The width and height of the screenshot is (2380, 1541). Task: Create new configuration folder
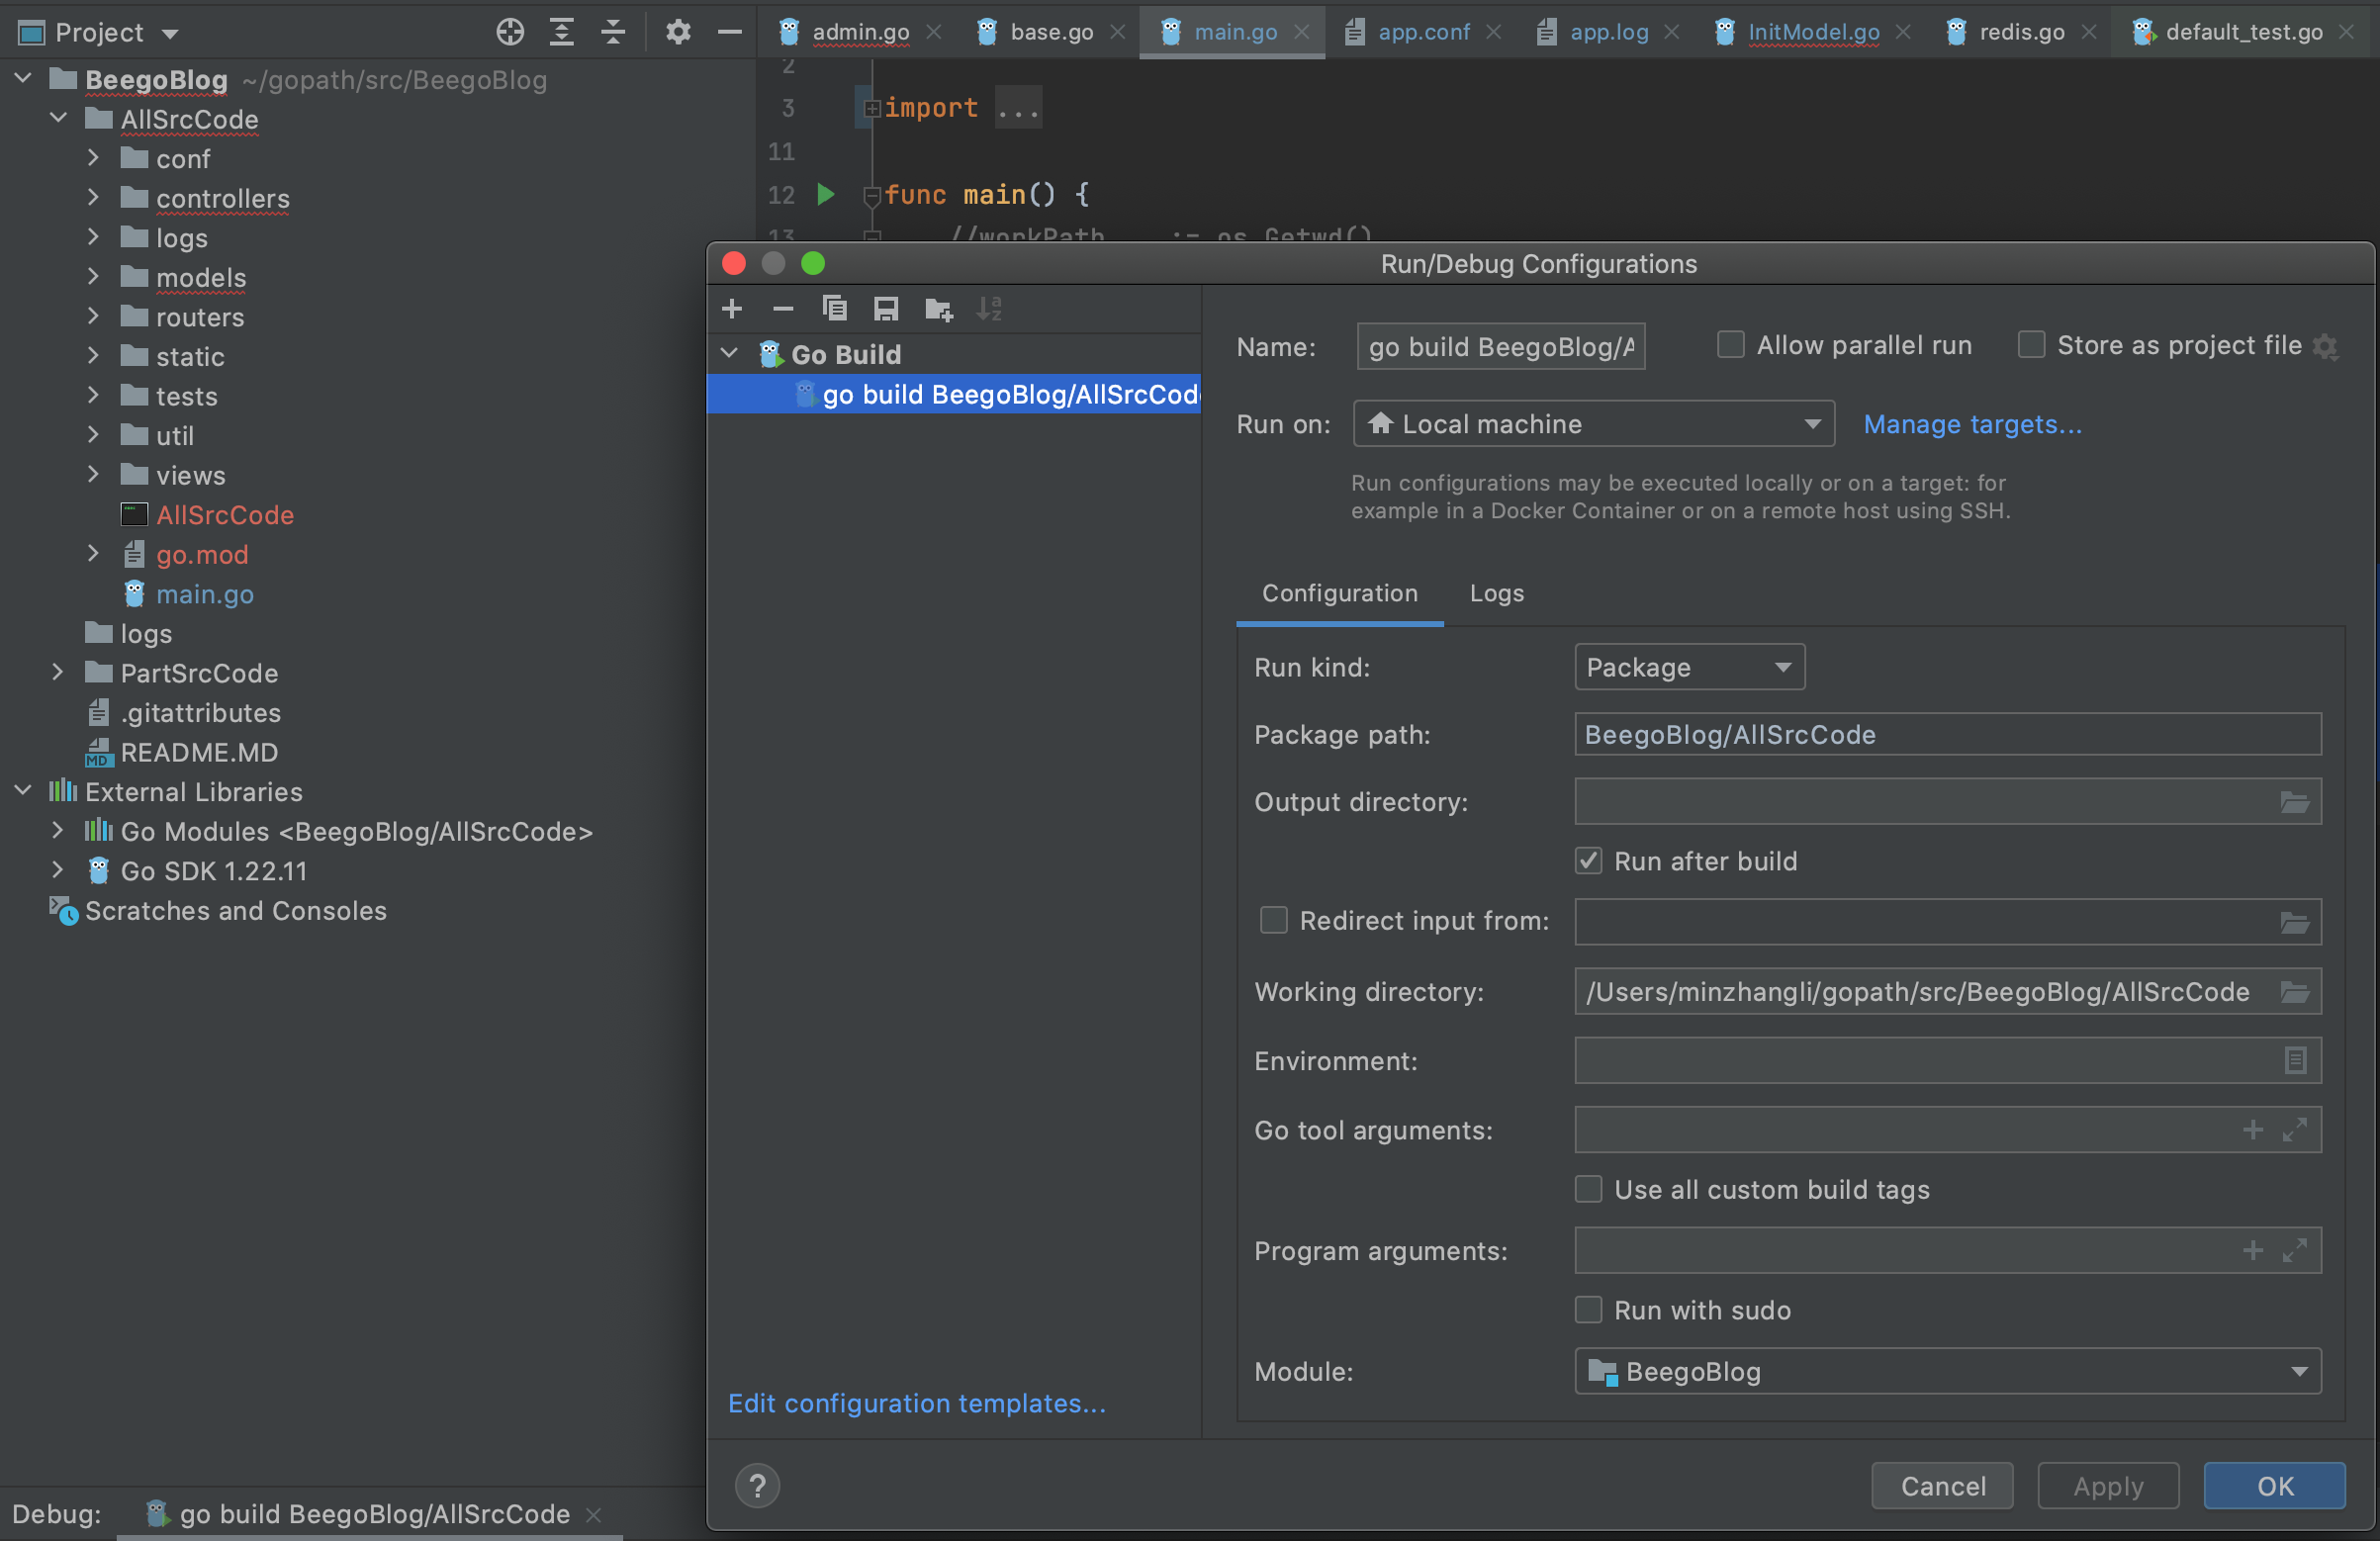click(938, 309)
